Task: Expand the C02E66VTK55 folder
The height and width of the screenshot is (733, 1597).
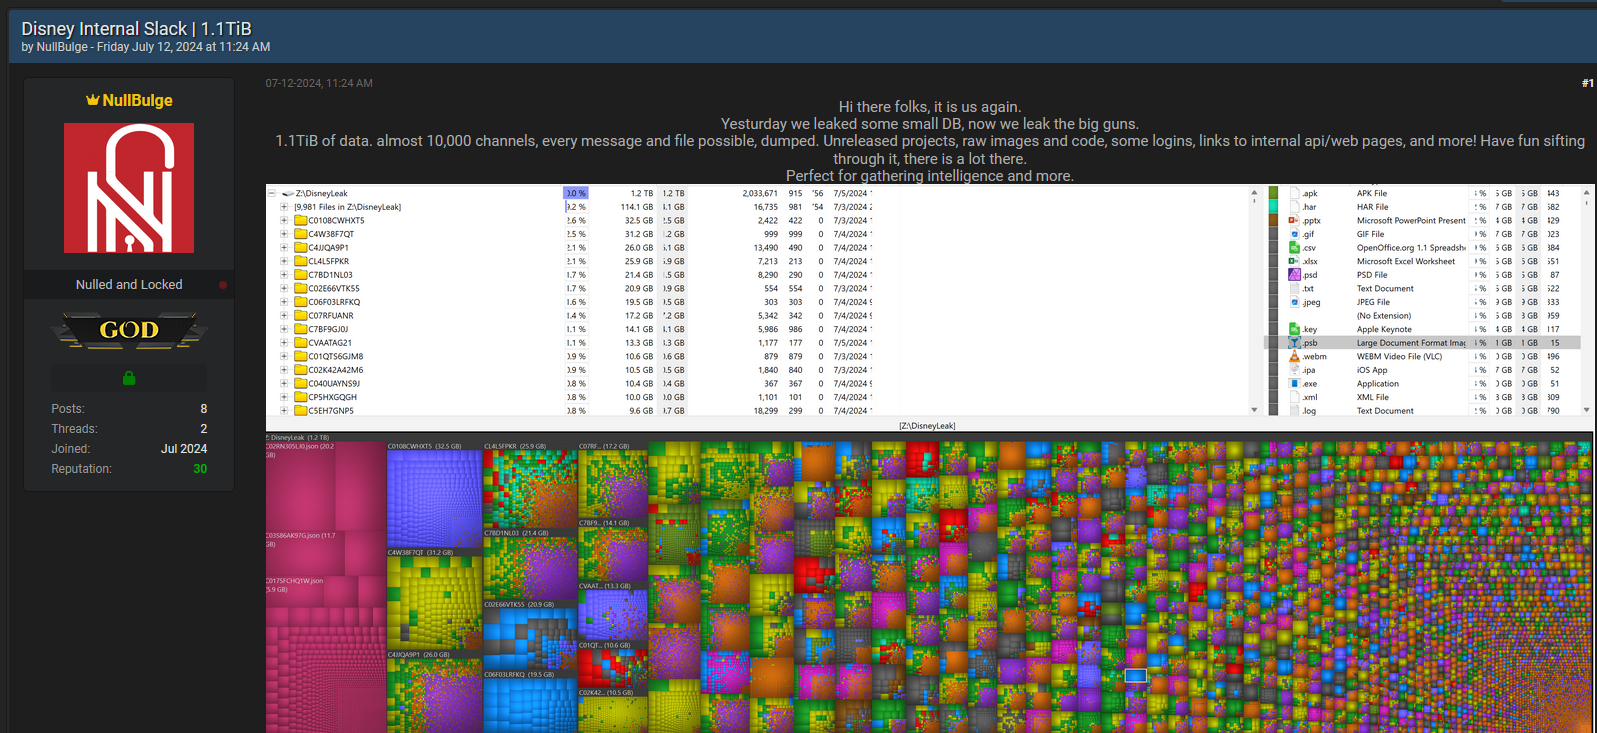Action: 284,288
